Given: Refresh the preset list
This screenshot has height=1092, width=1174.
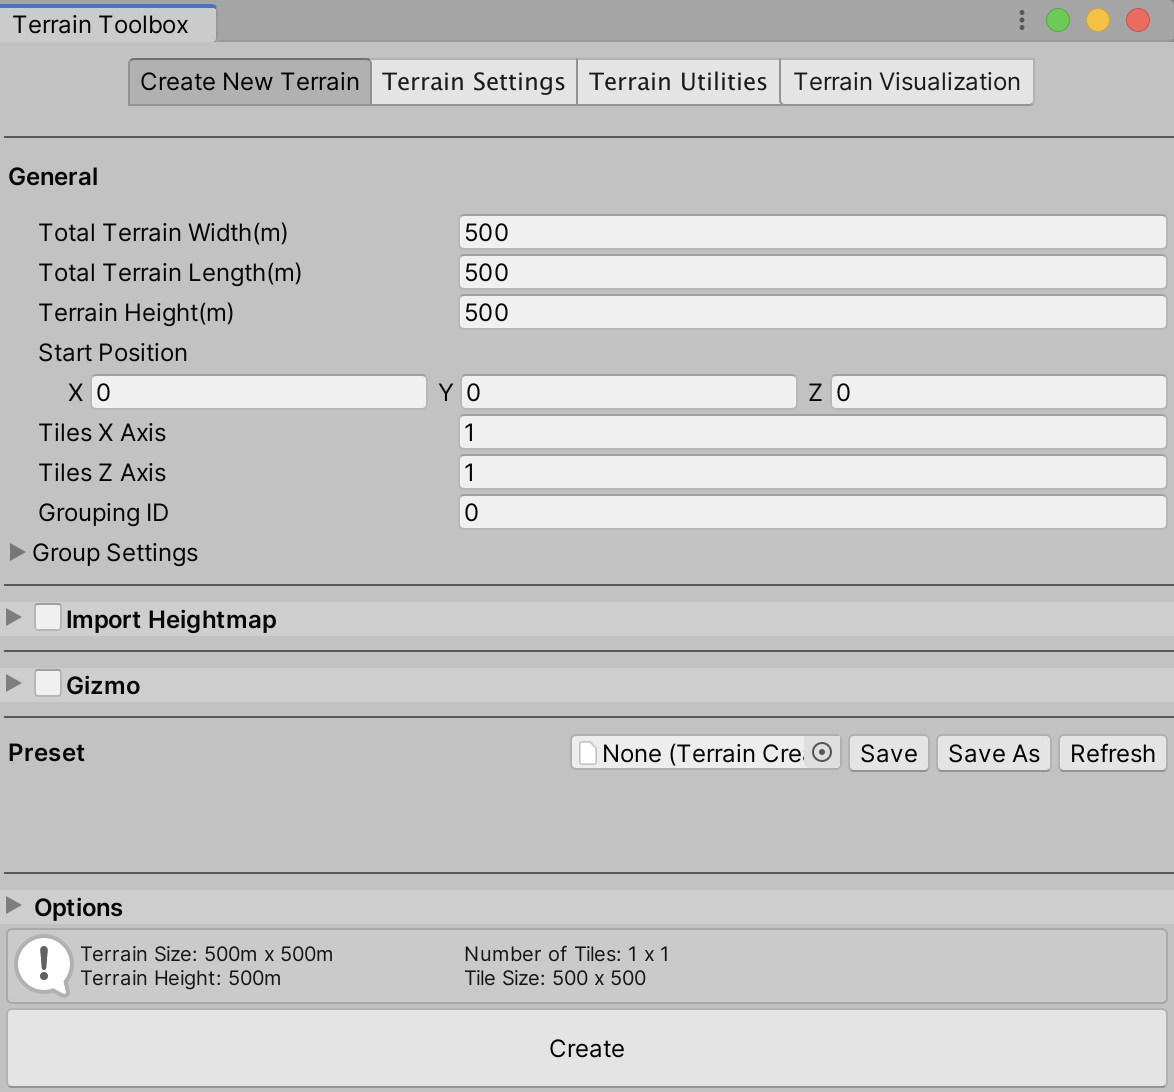Looking at the screenshot, I should (1112, 753).
